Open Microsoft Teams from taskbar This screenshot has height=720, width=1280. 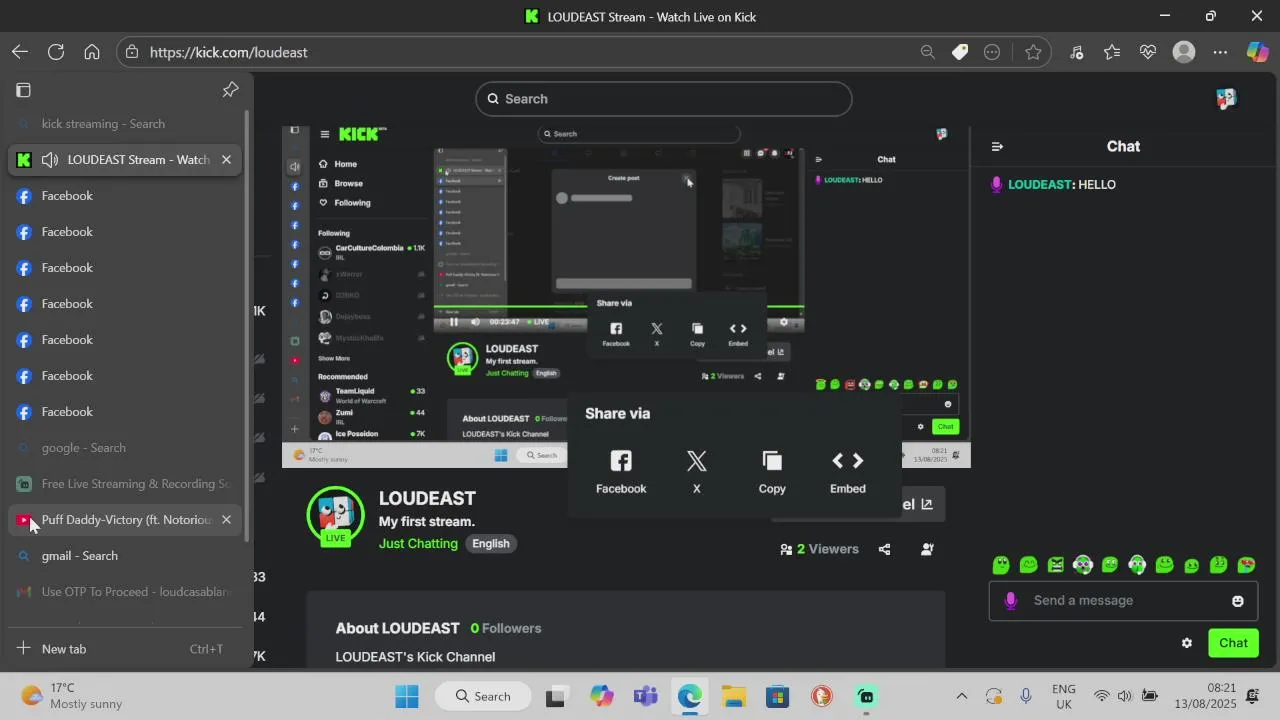click(x=645, y=696)
